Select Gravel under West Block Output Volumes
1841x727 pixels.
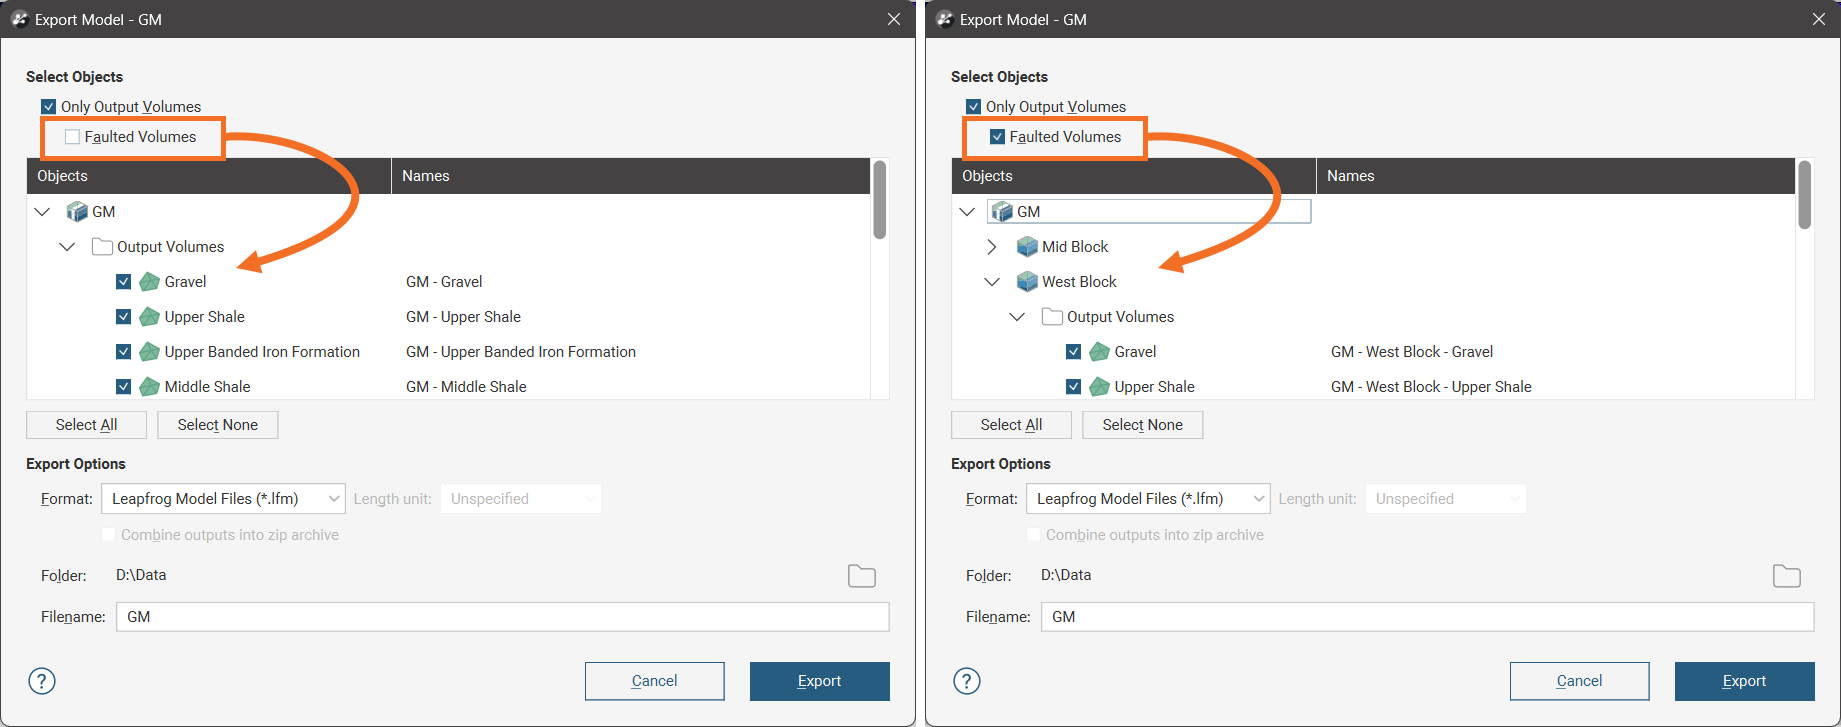1135,352
